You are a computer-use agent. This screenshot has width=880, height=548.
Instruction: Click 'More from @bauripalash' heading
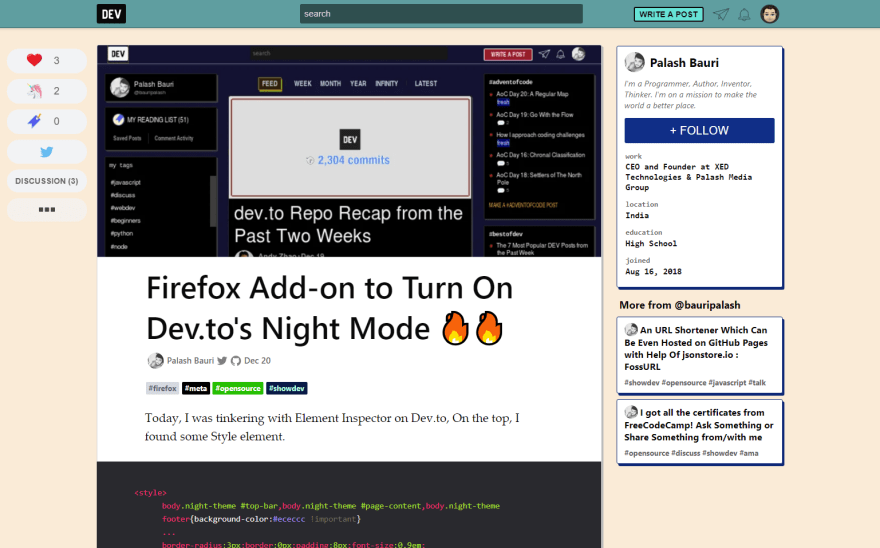tap(680, 305)
